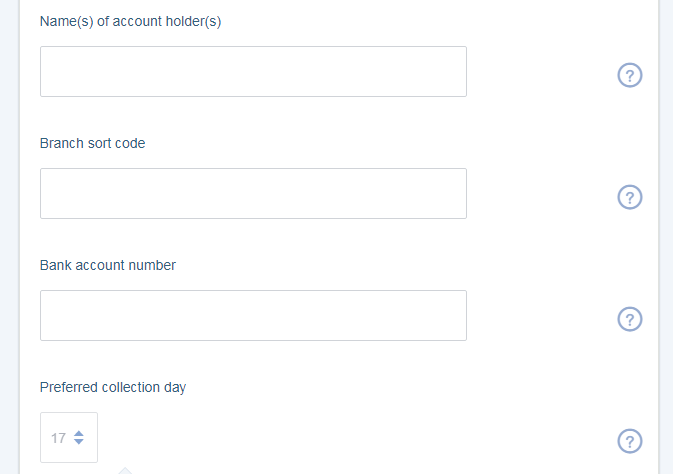The height and width of the screenshot is (474, 673).
Task: Open help for account holder names
Action: point(630,75)
